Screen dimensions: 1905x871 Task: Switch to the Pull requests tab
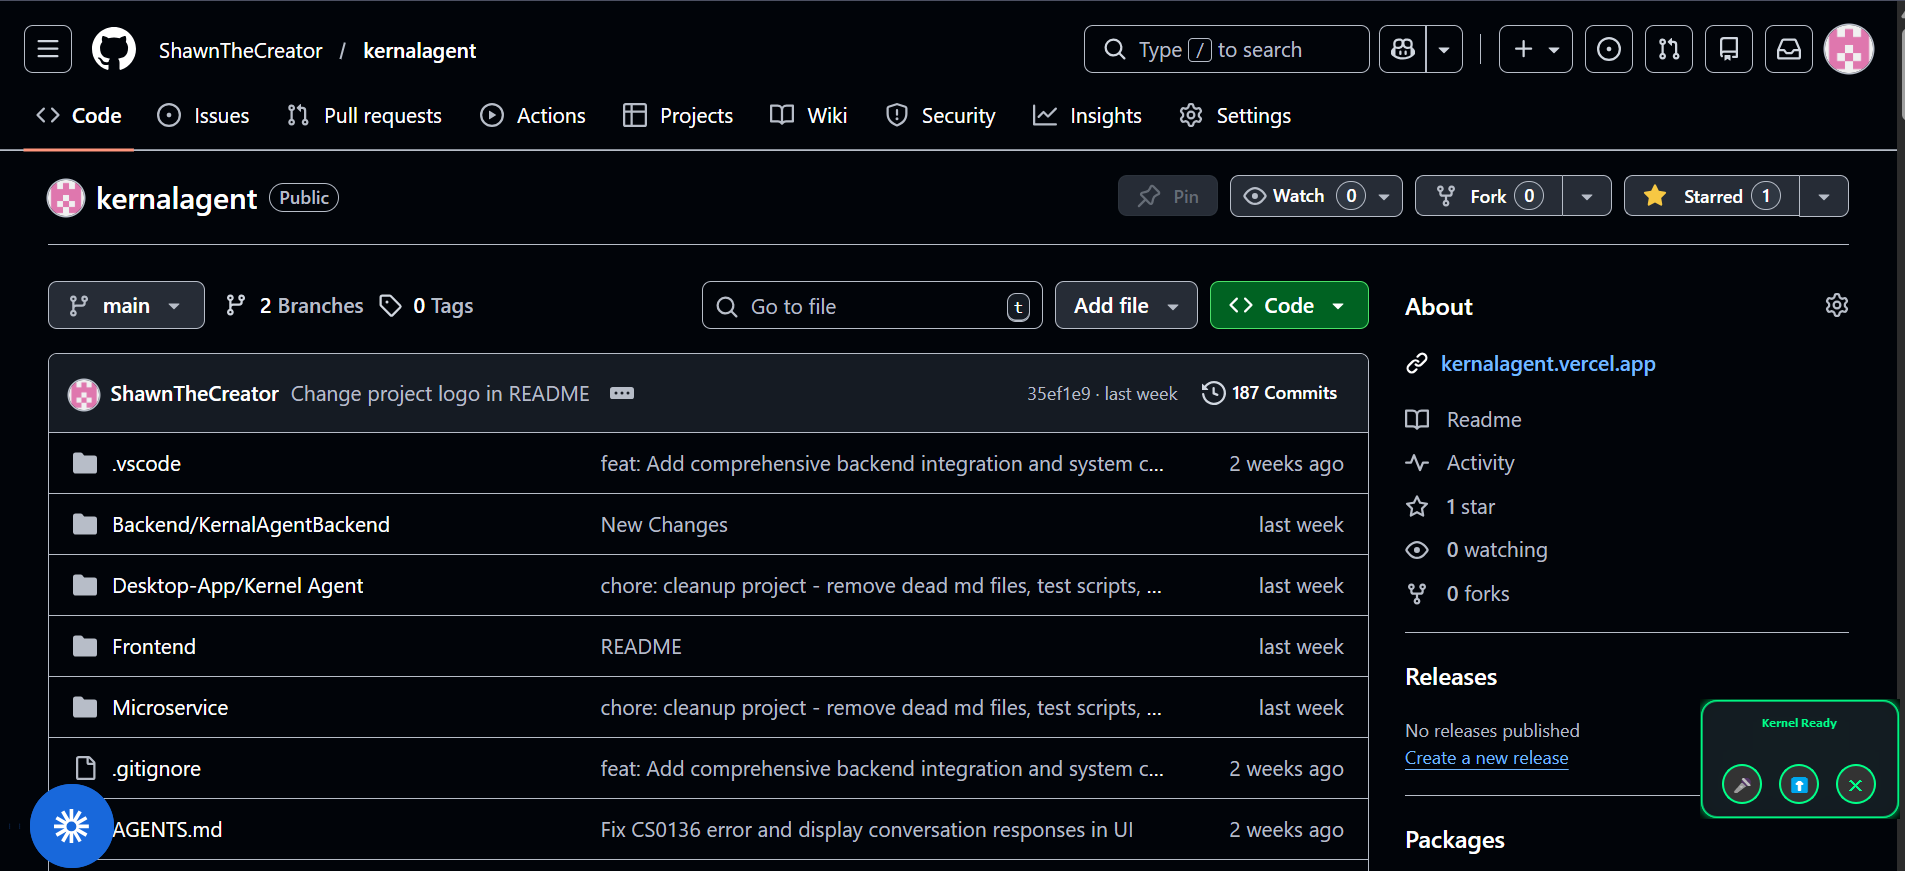click(x=364, y=115)
